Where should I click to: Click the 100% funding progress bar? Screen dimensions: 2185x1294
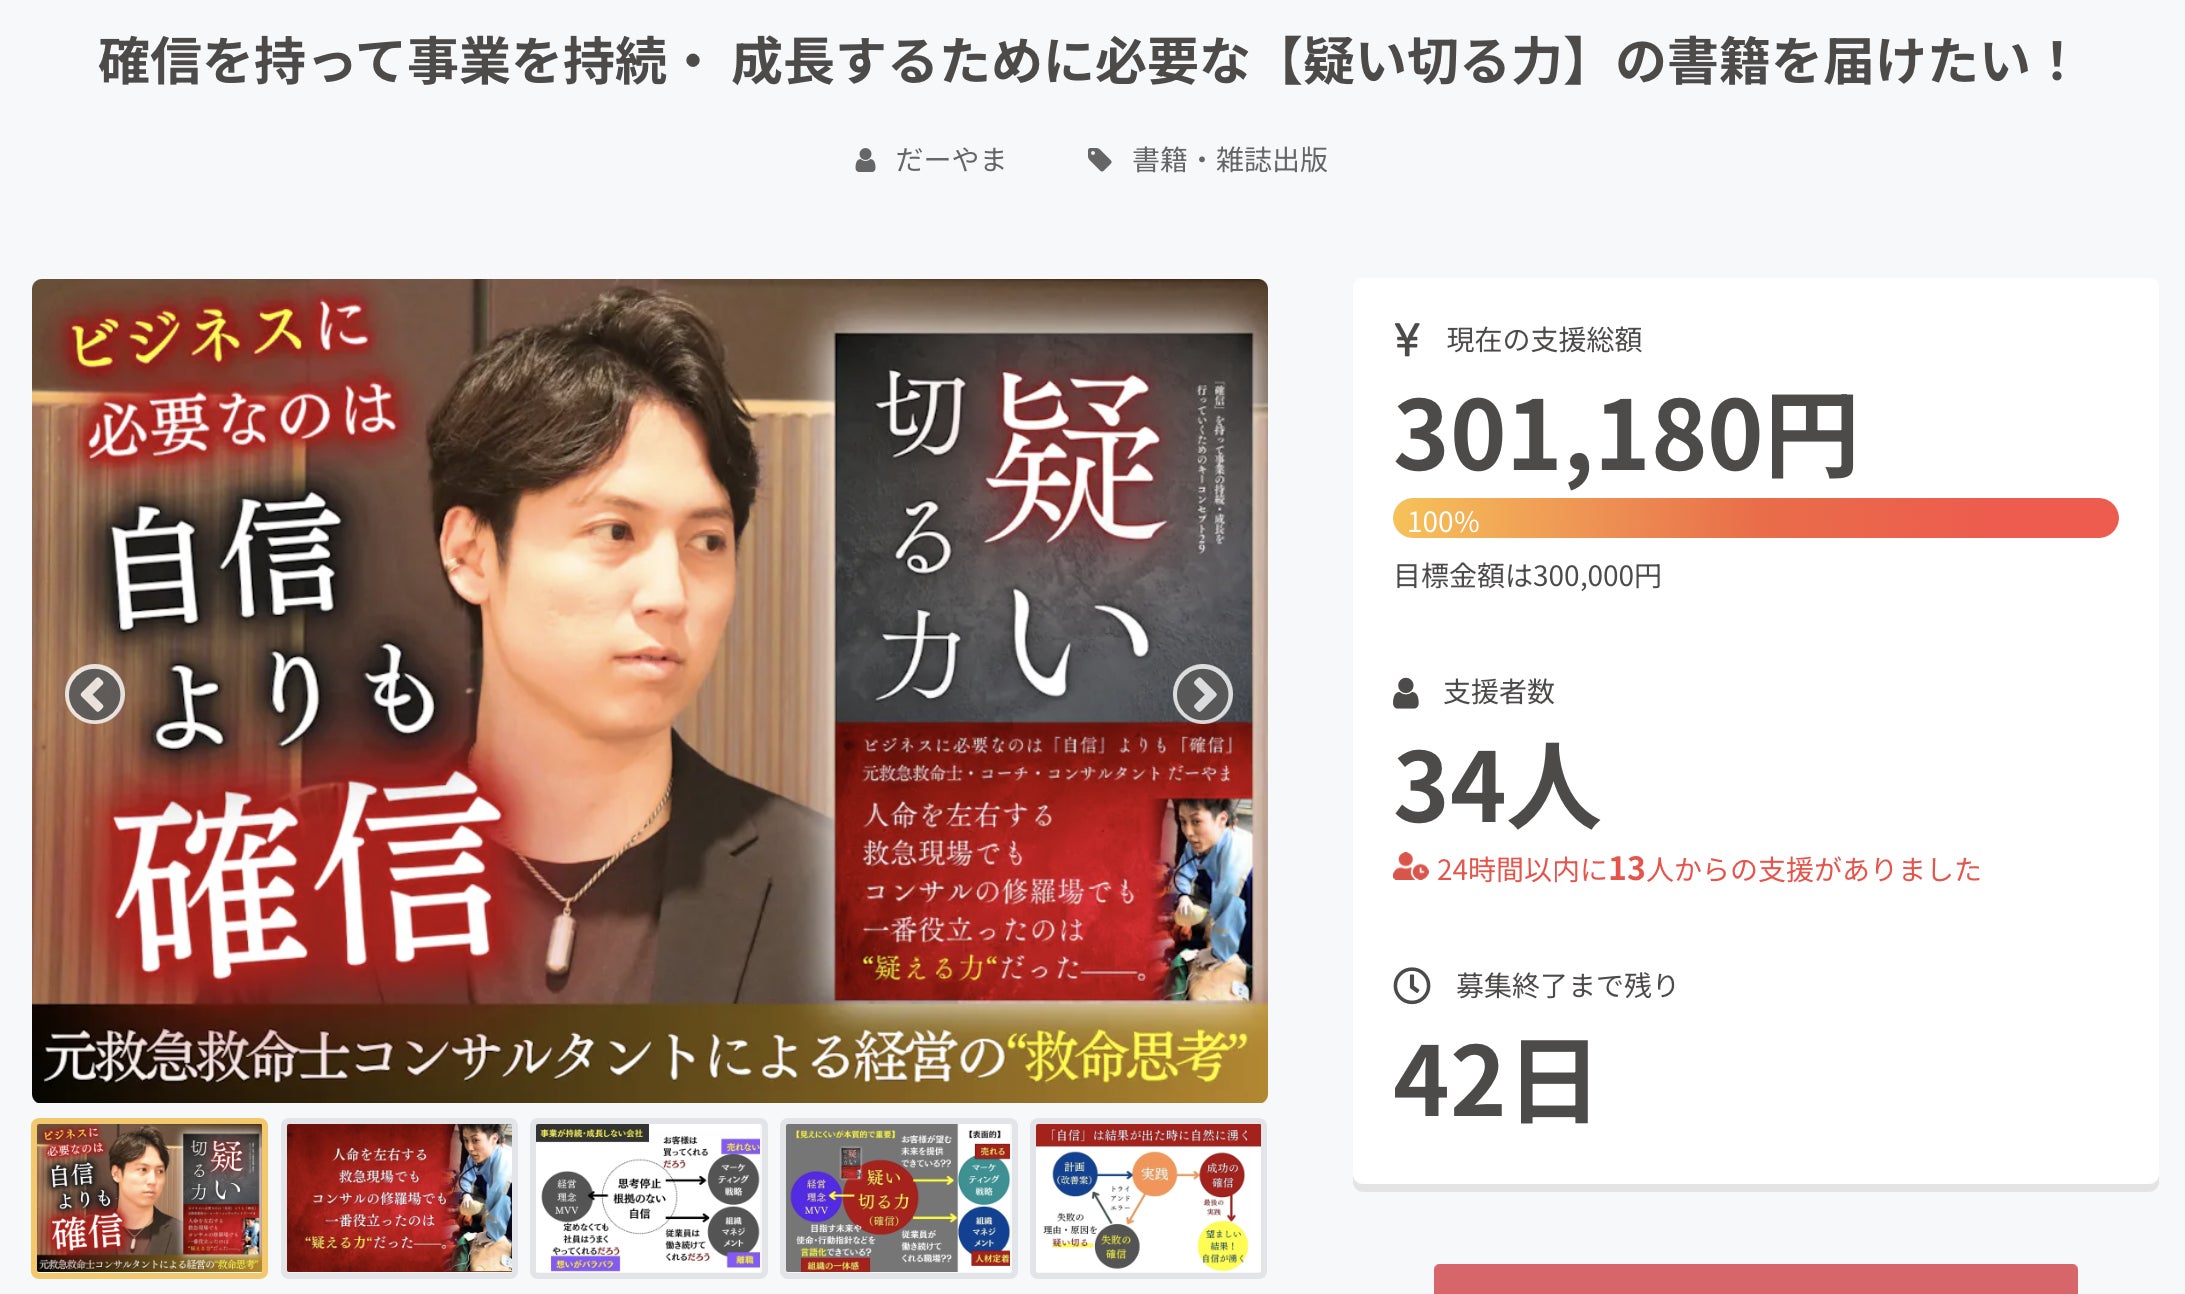click(1755, 518)
